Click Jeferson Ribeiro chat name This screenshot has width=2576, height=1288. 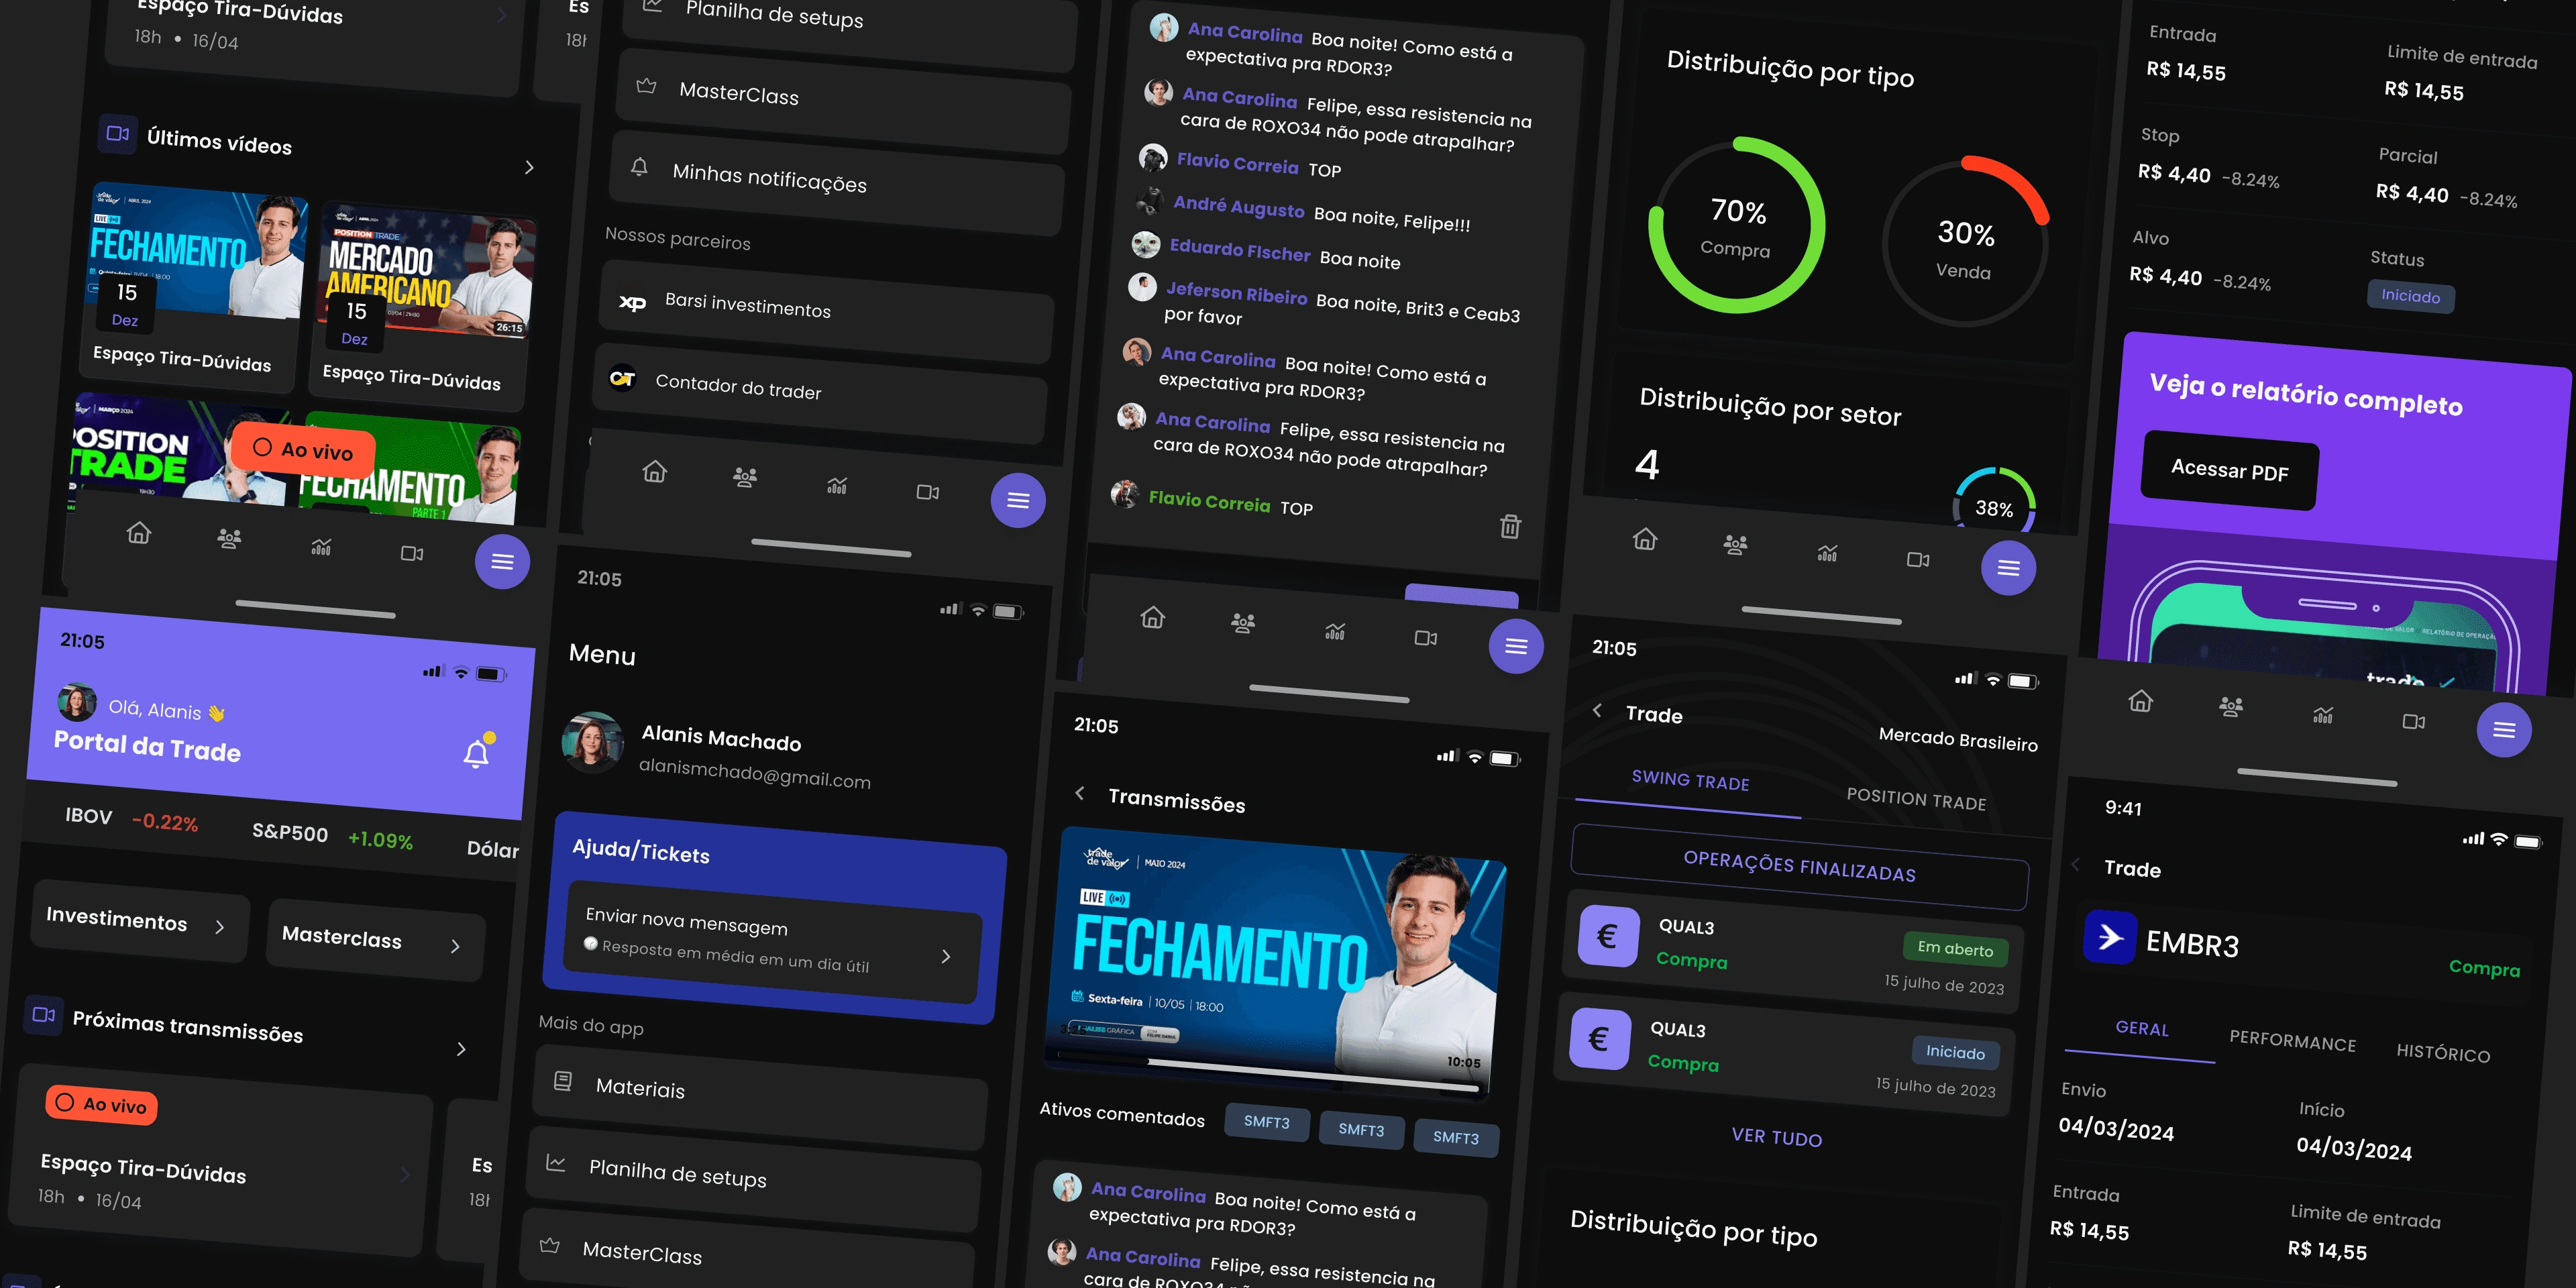[x=1236, y=293]
